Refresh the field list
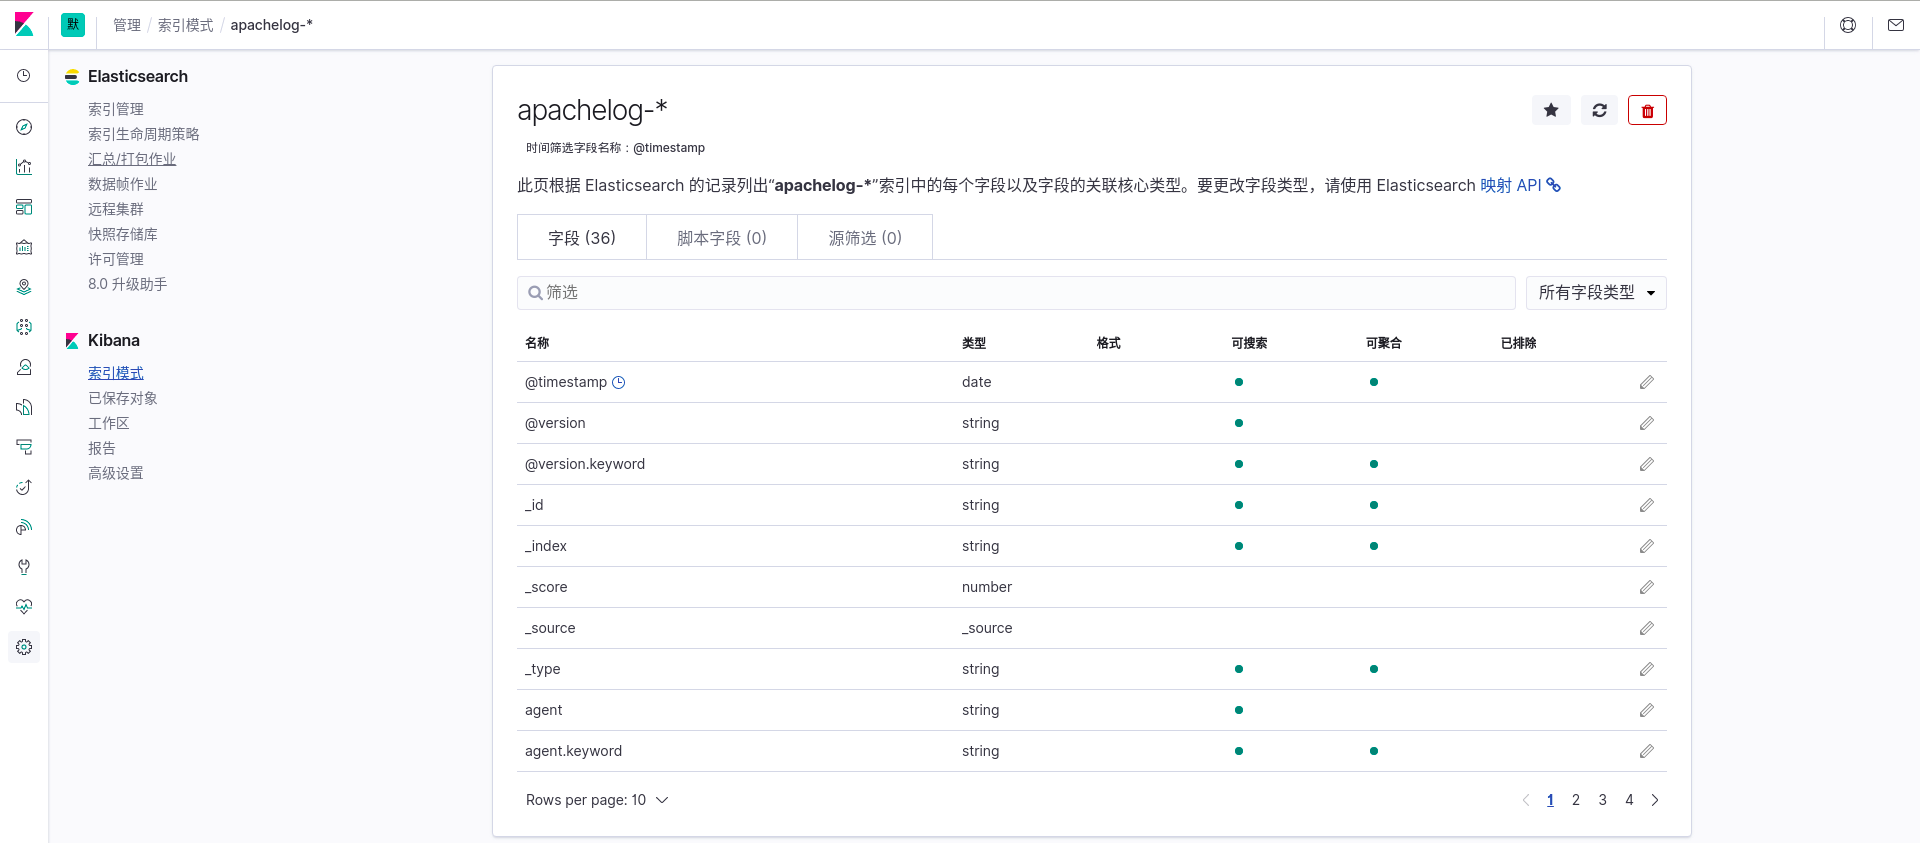Screen dimensions: 1920x843 pos(1599,110)
